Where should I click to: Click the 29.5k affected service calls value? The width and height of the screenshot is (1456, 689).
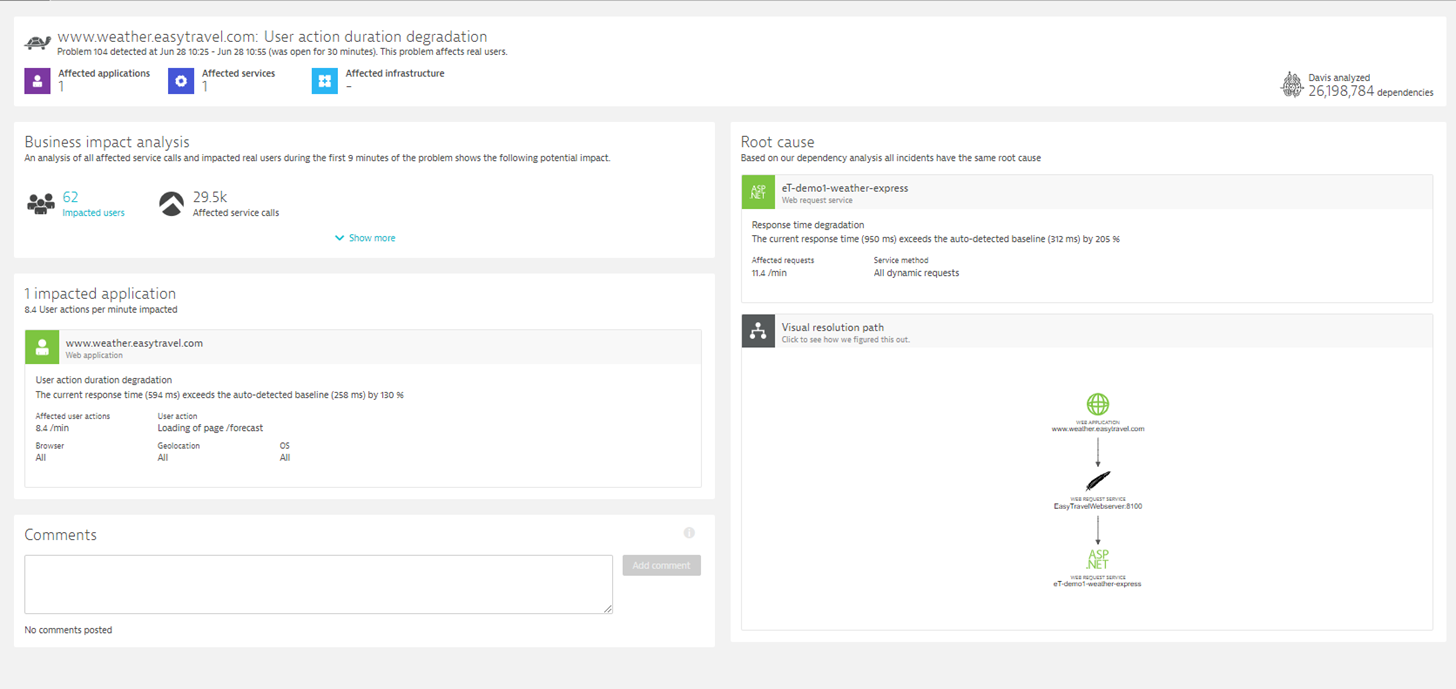[x=208, y=198]
